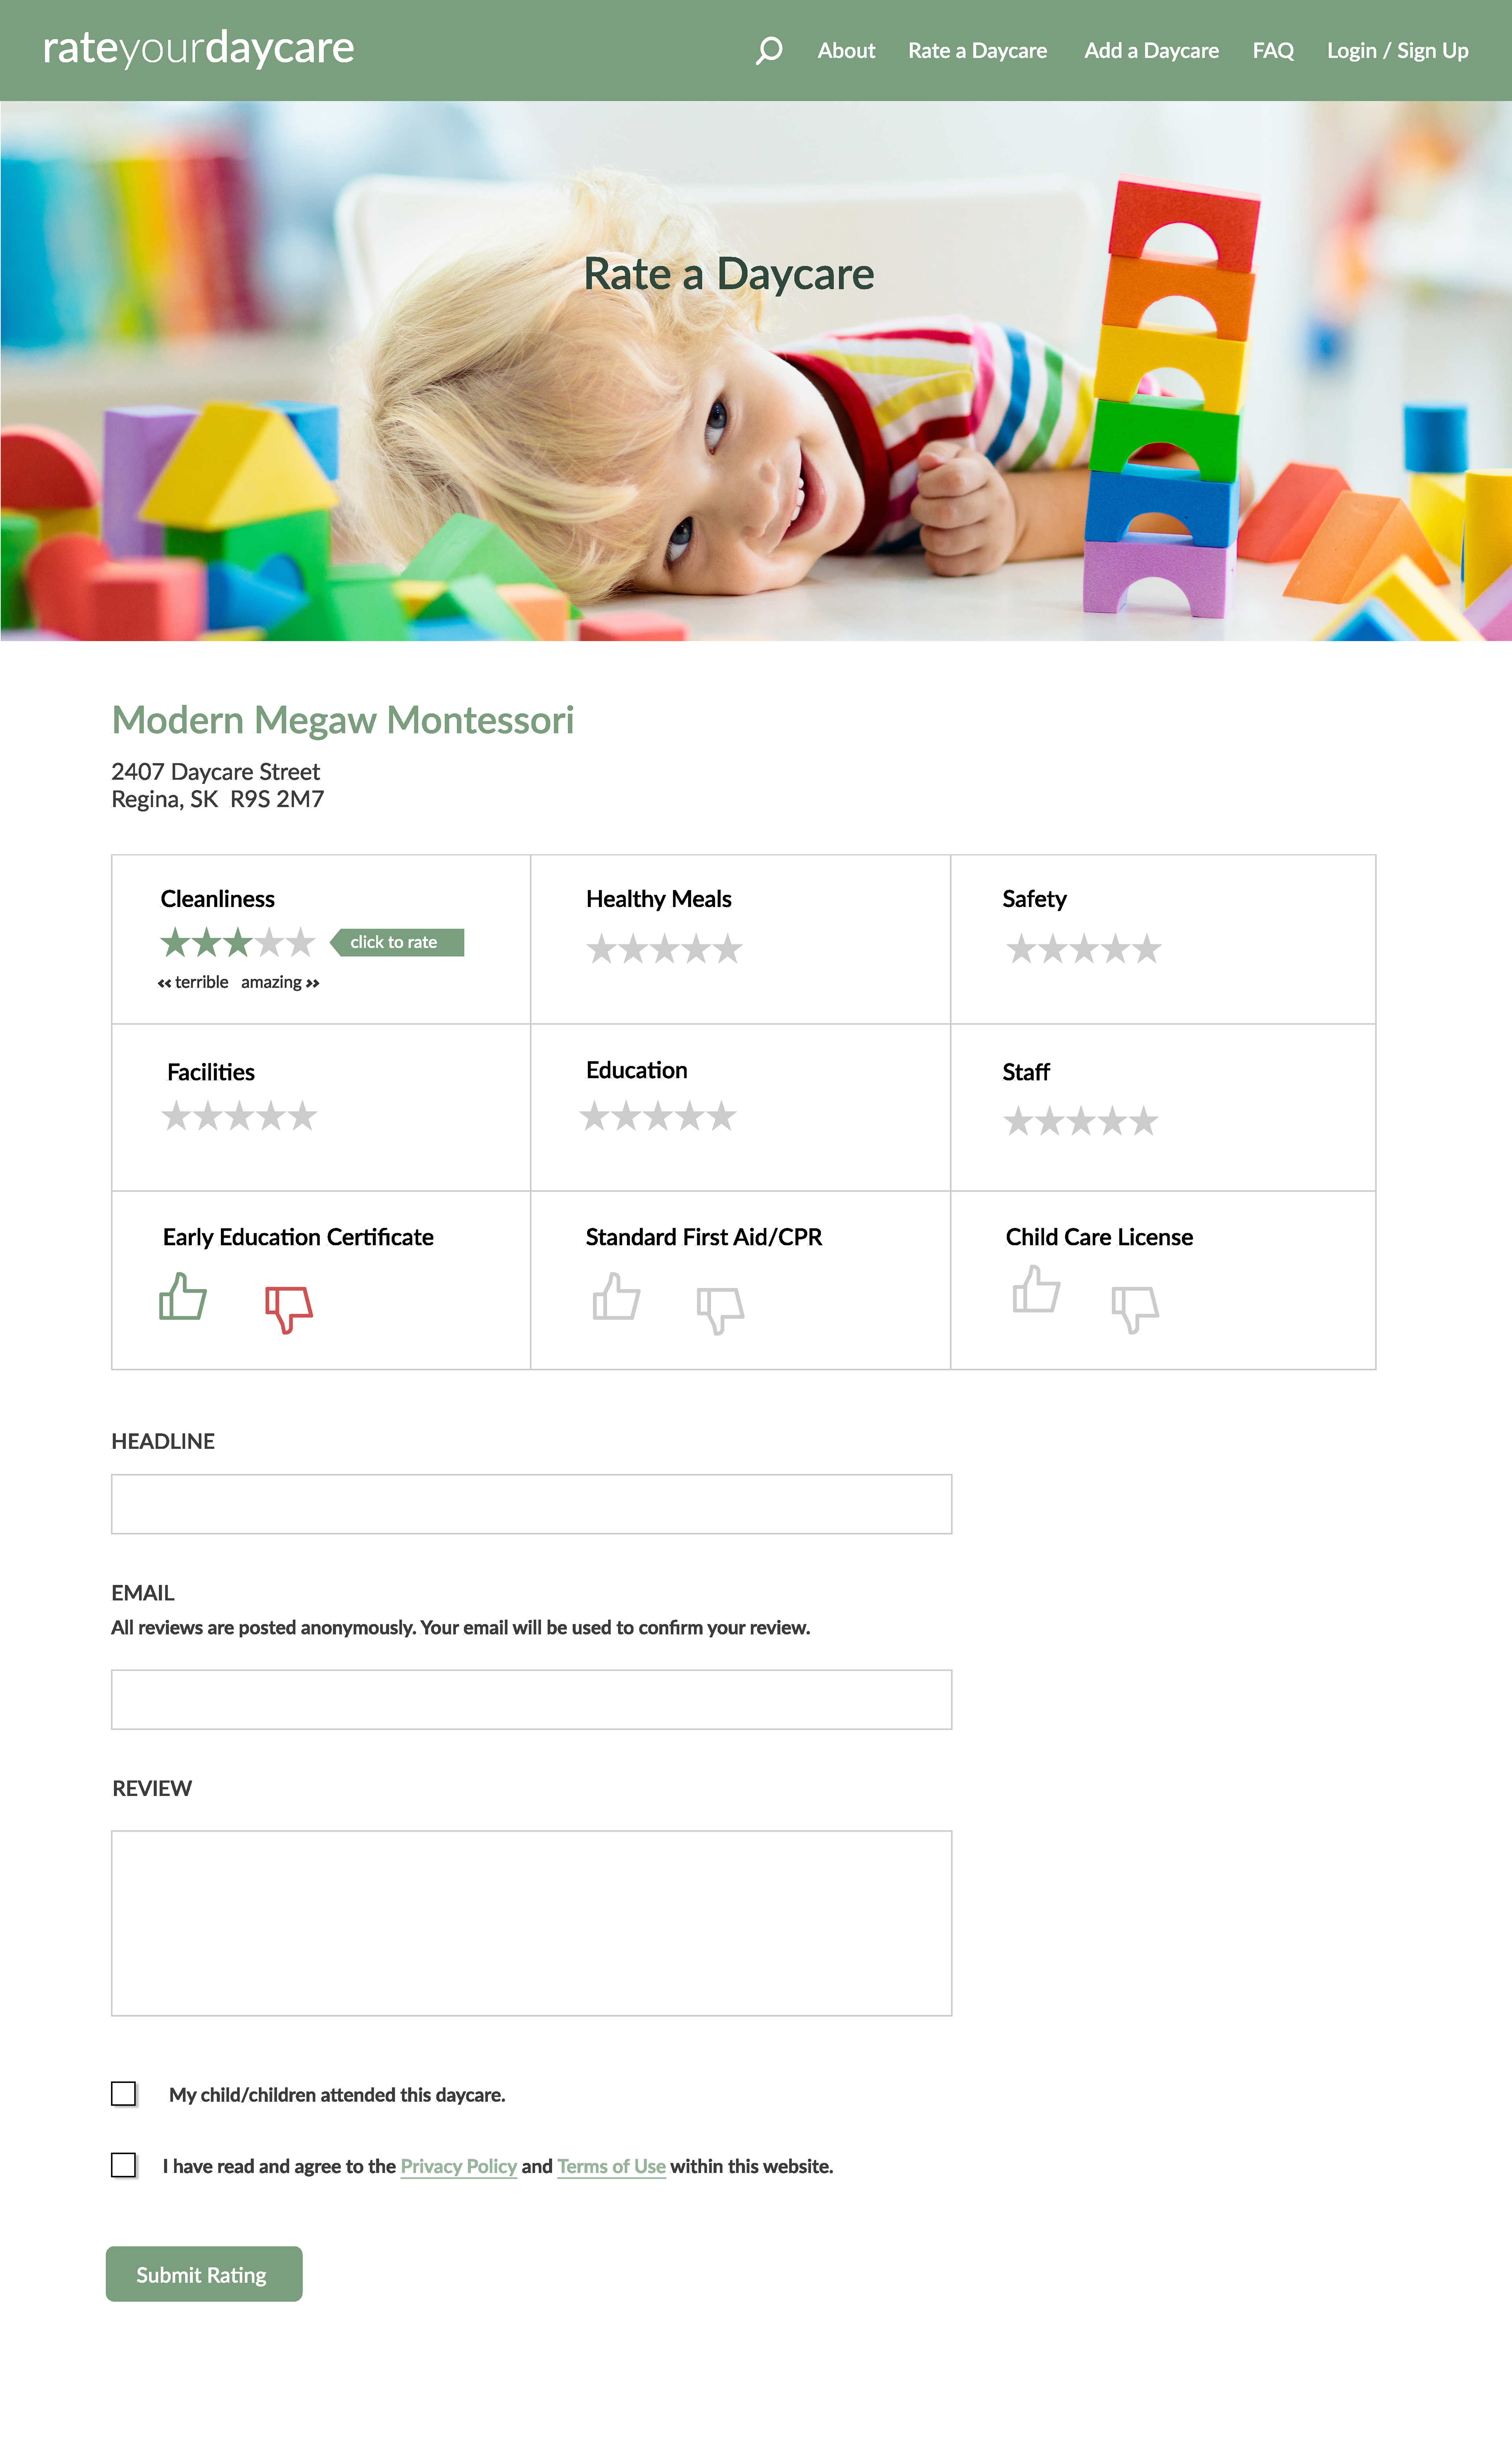Focus the Review text area
Screen dimensions: 1512x2461
(531, 1922)
